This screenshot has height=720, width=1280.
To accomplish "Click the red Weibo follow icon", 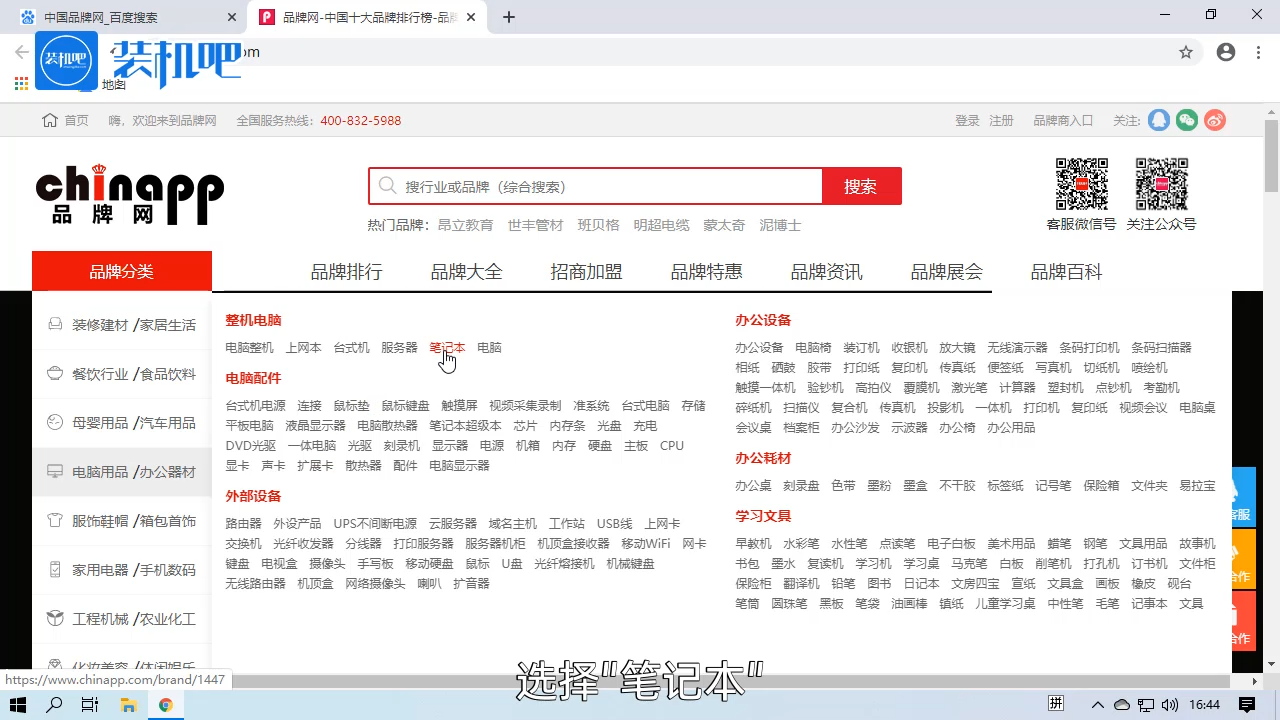I will (1214, 120).
